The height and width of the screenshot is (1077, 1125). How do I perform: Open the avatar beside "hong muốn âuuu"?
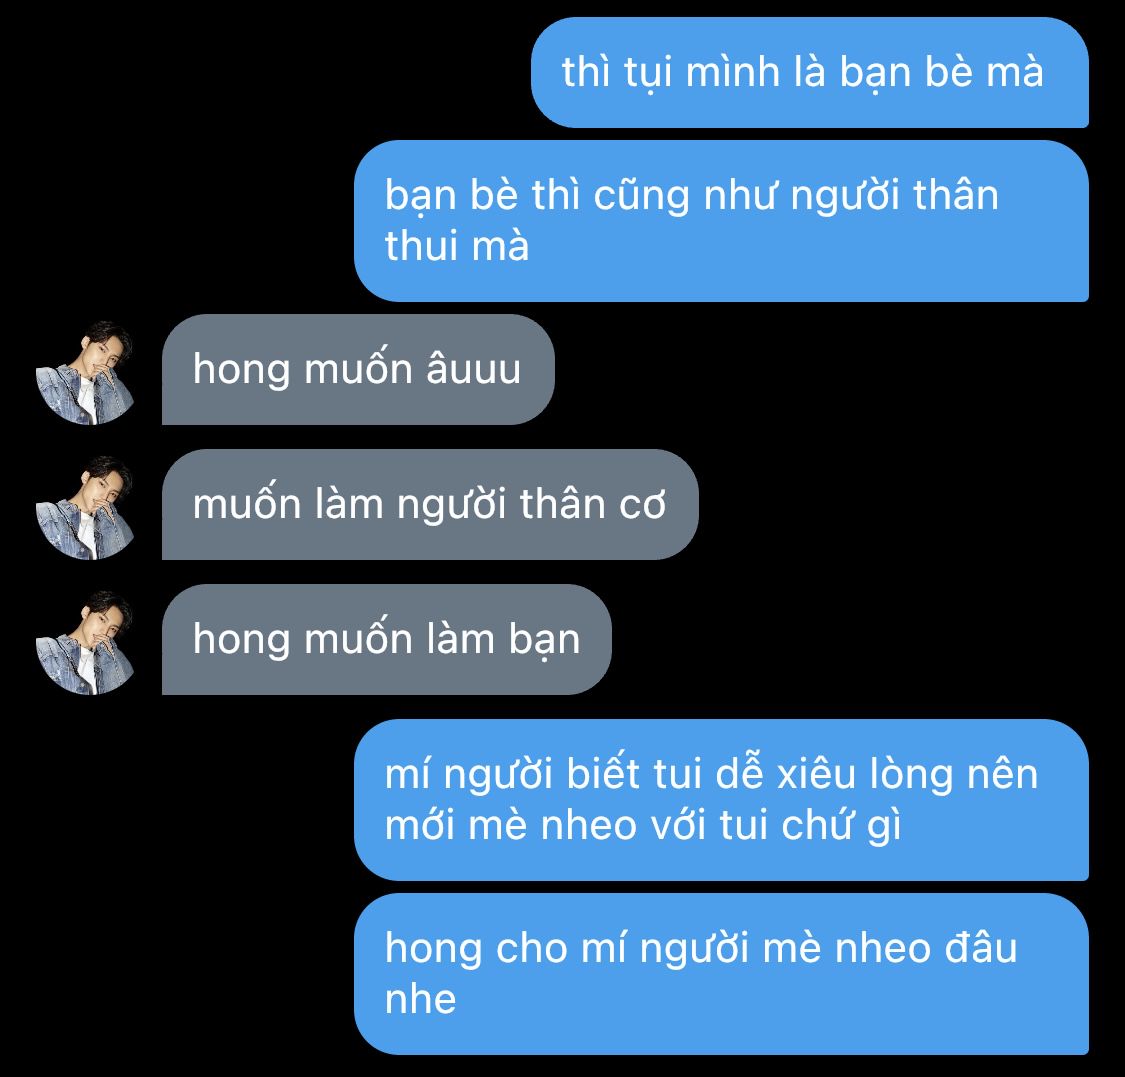click(x=85, y=372)
